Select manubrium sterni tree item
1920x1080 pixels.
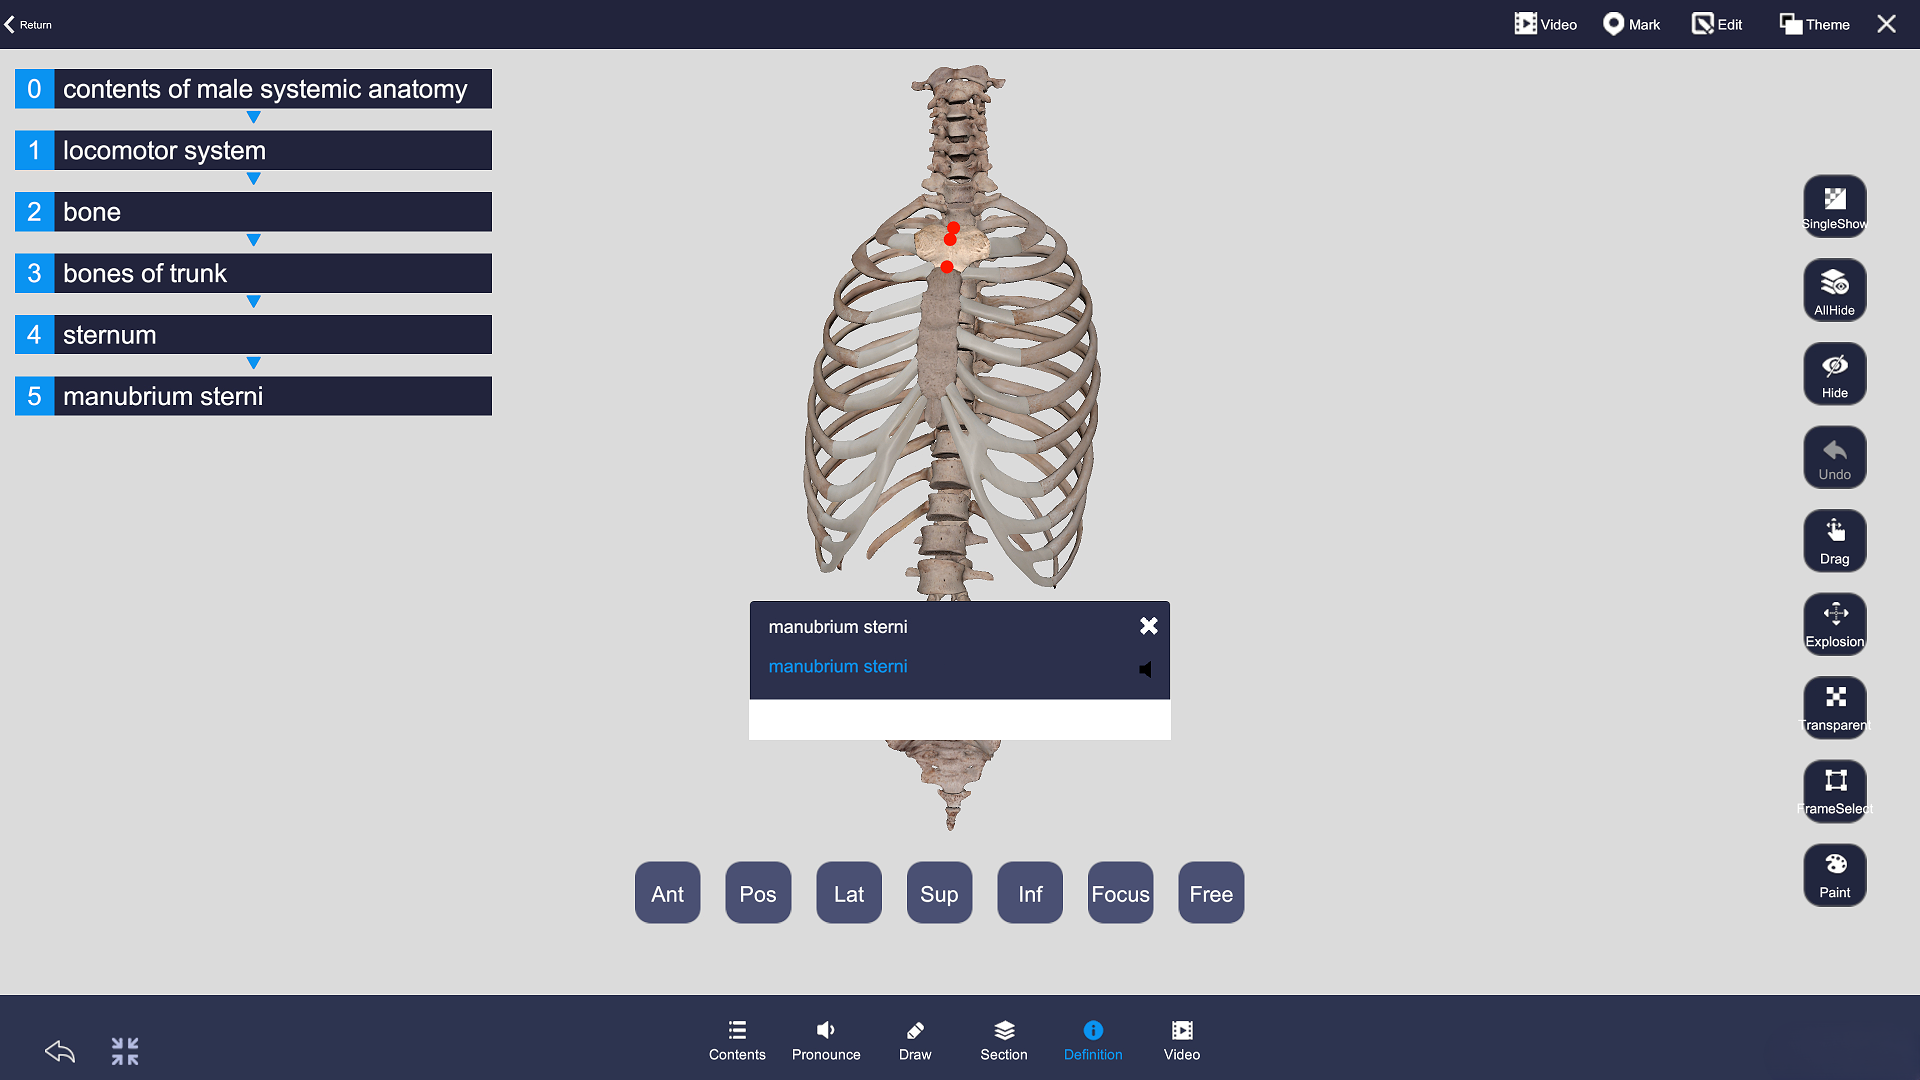point(253,396)
